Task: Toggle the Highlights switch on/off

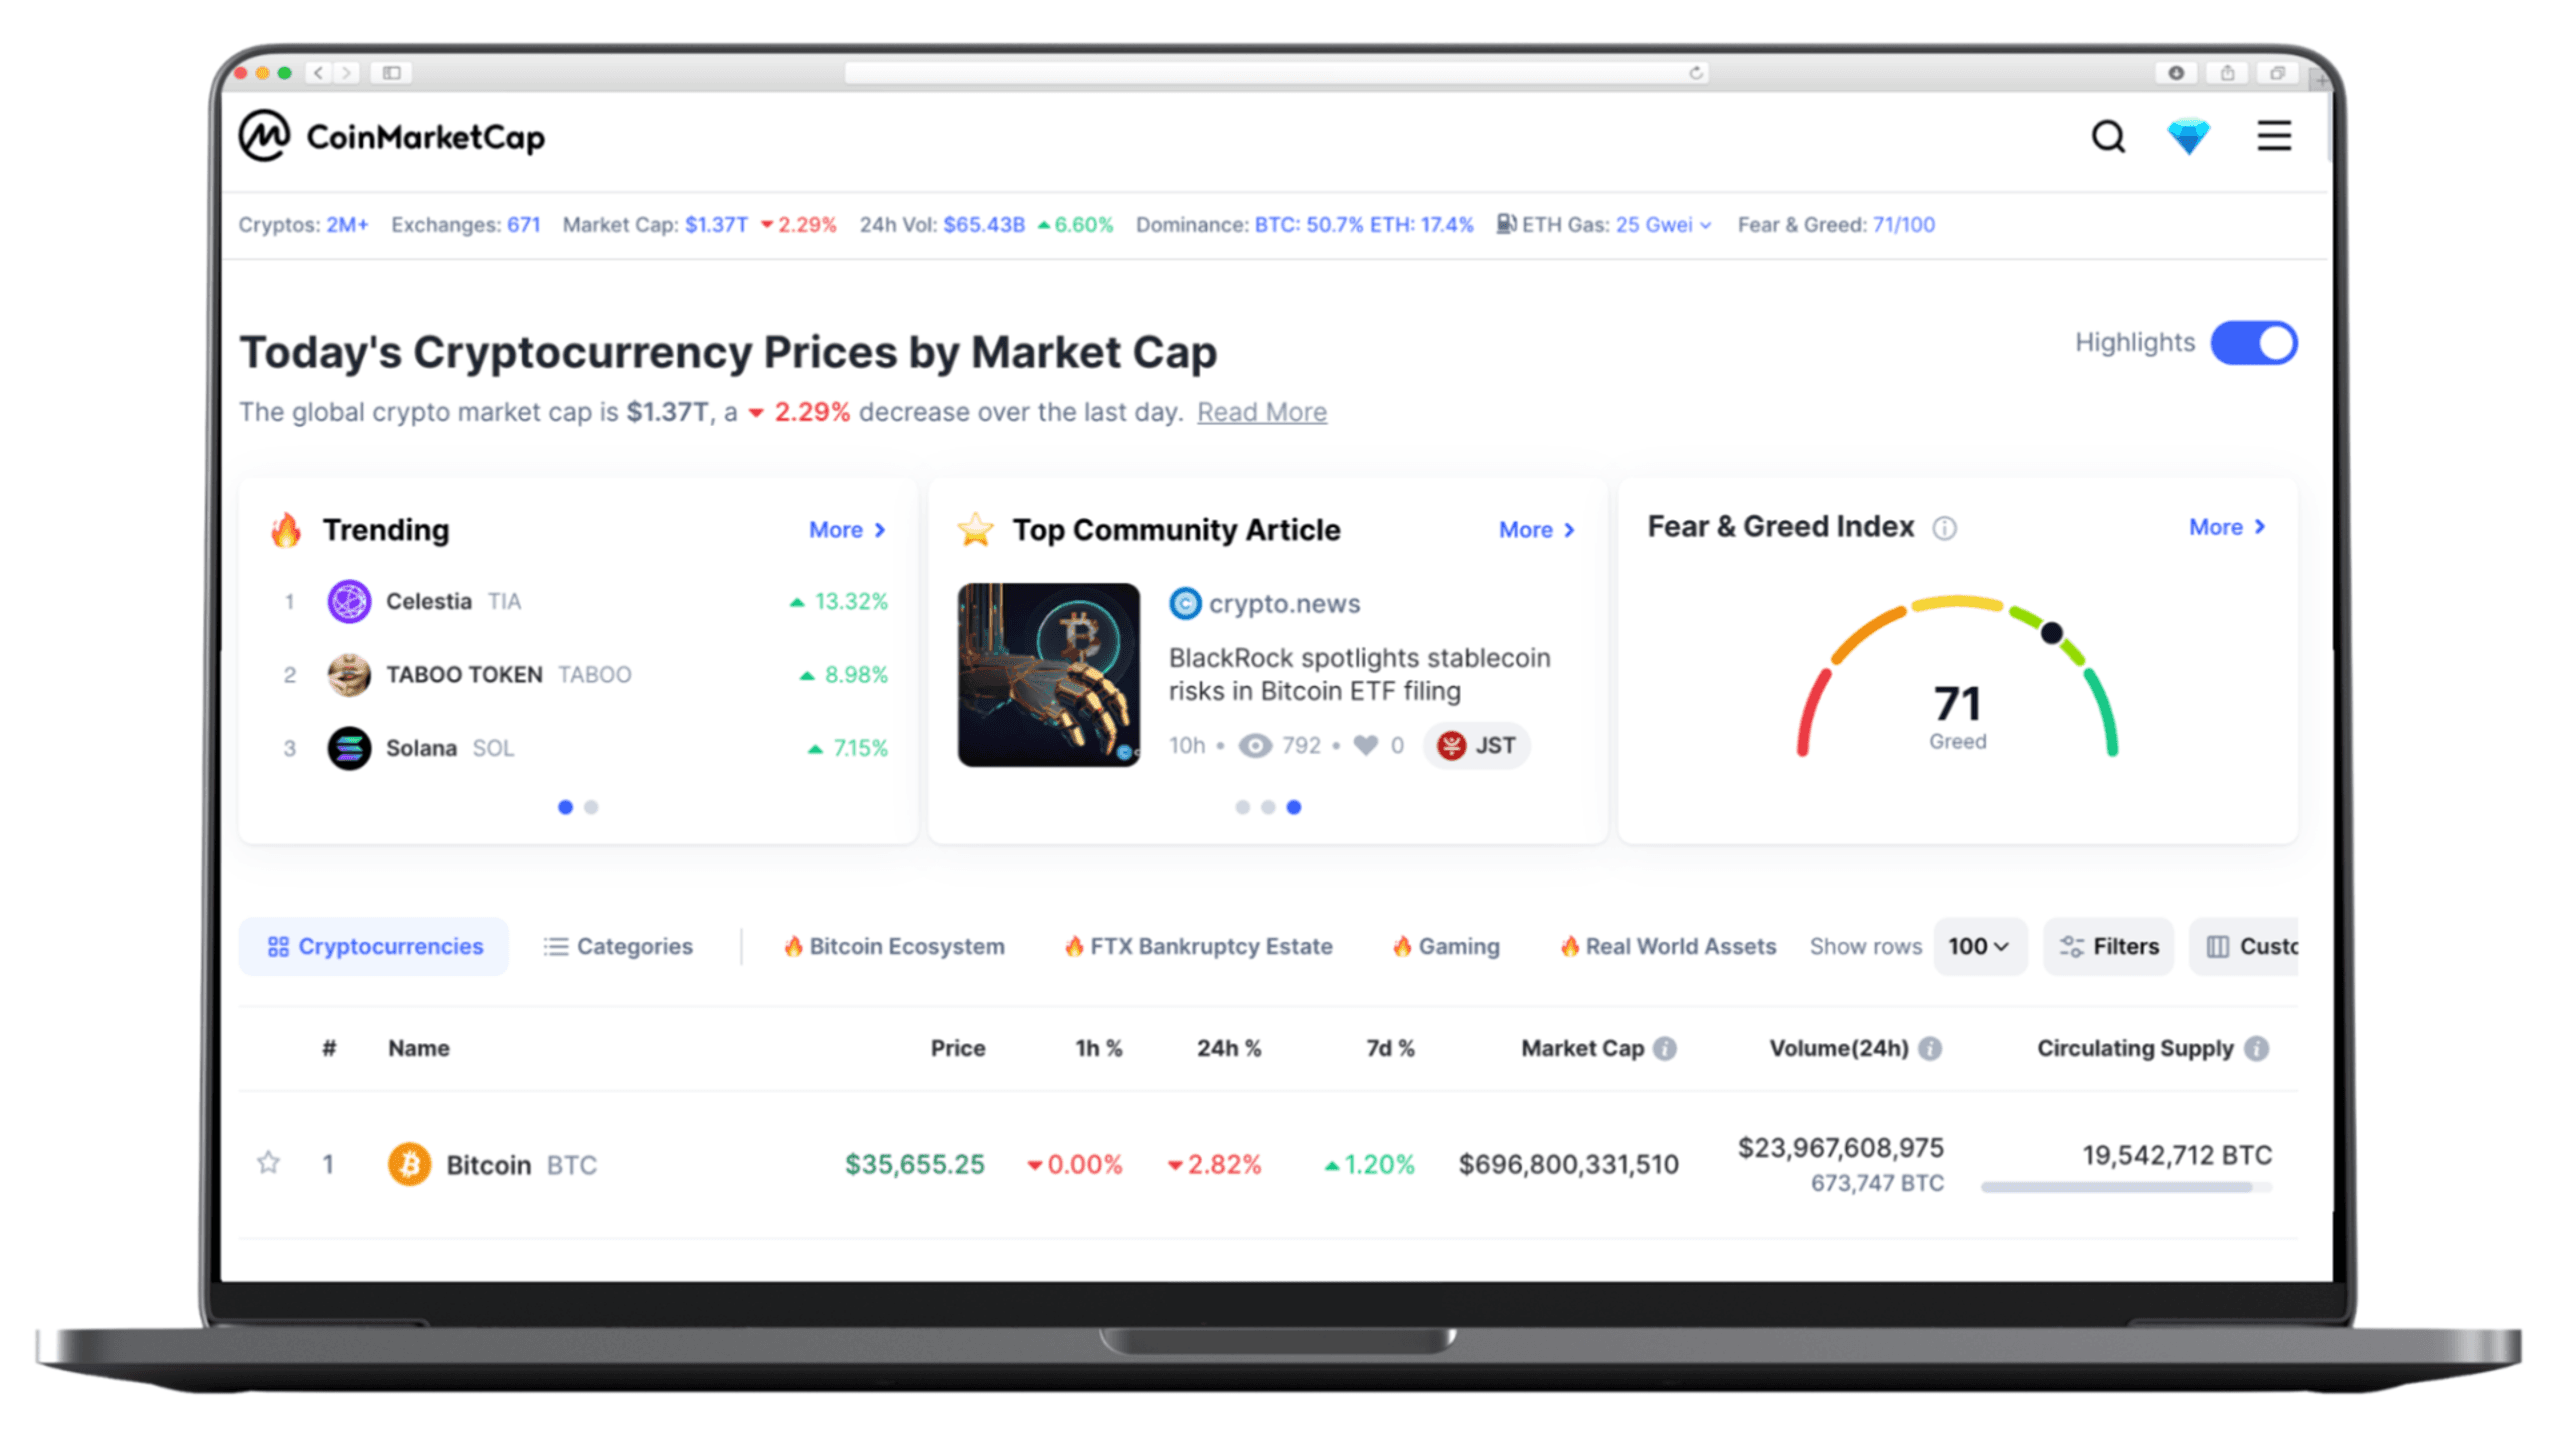Action: coord(2252,344)
